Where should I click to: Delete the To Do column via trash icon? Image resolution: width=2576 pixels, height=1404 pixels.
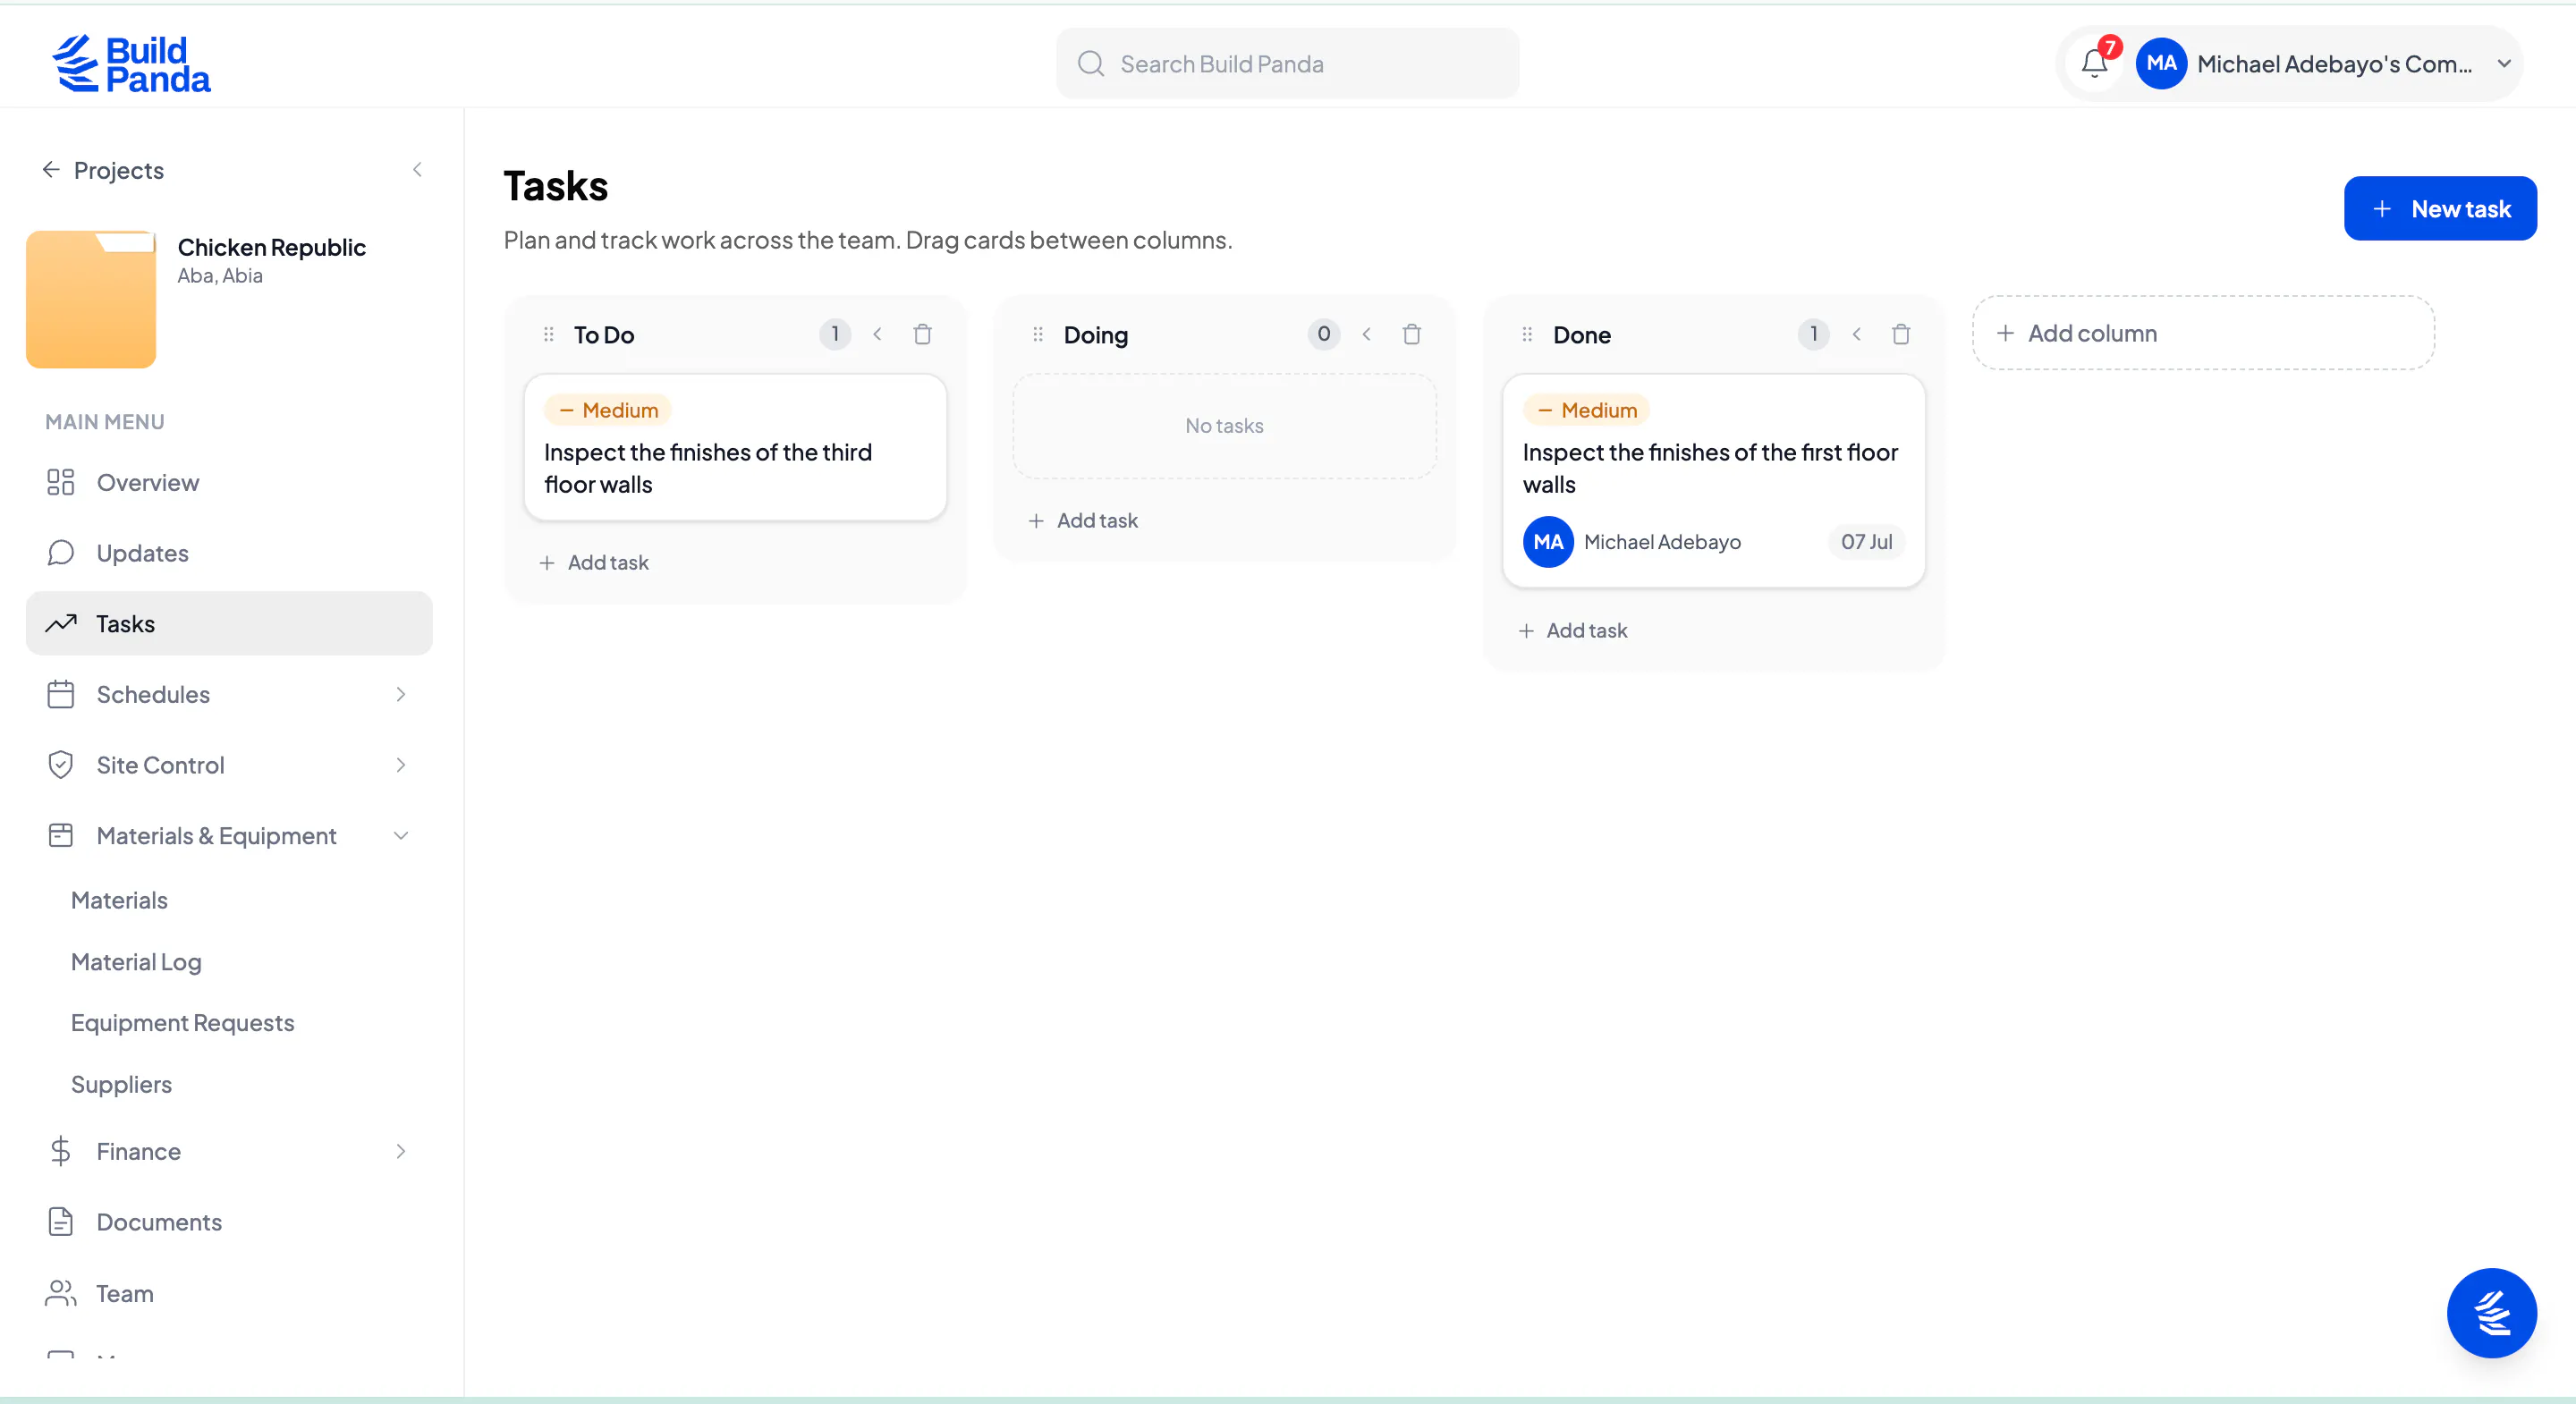point(922,334)
